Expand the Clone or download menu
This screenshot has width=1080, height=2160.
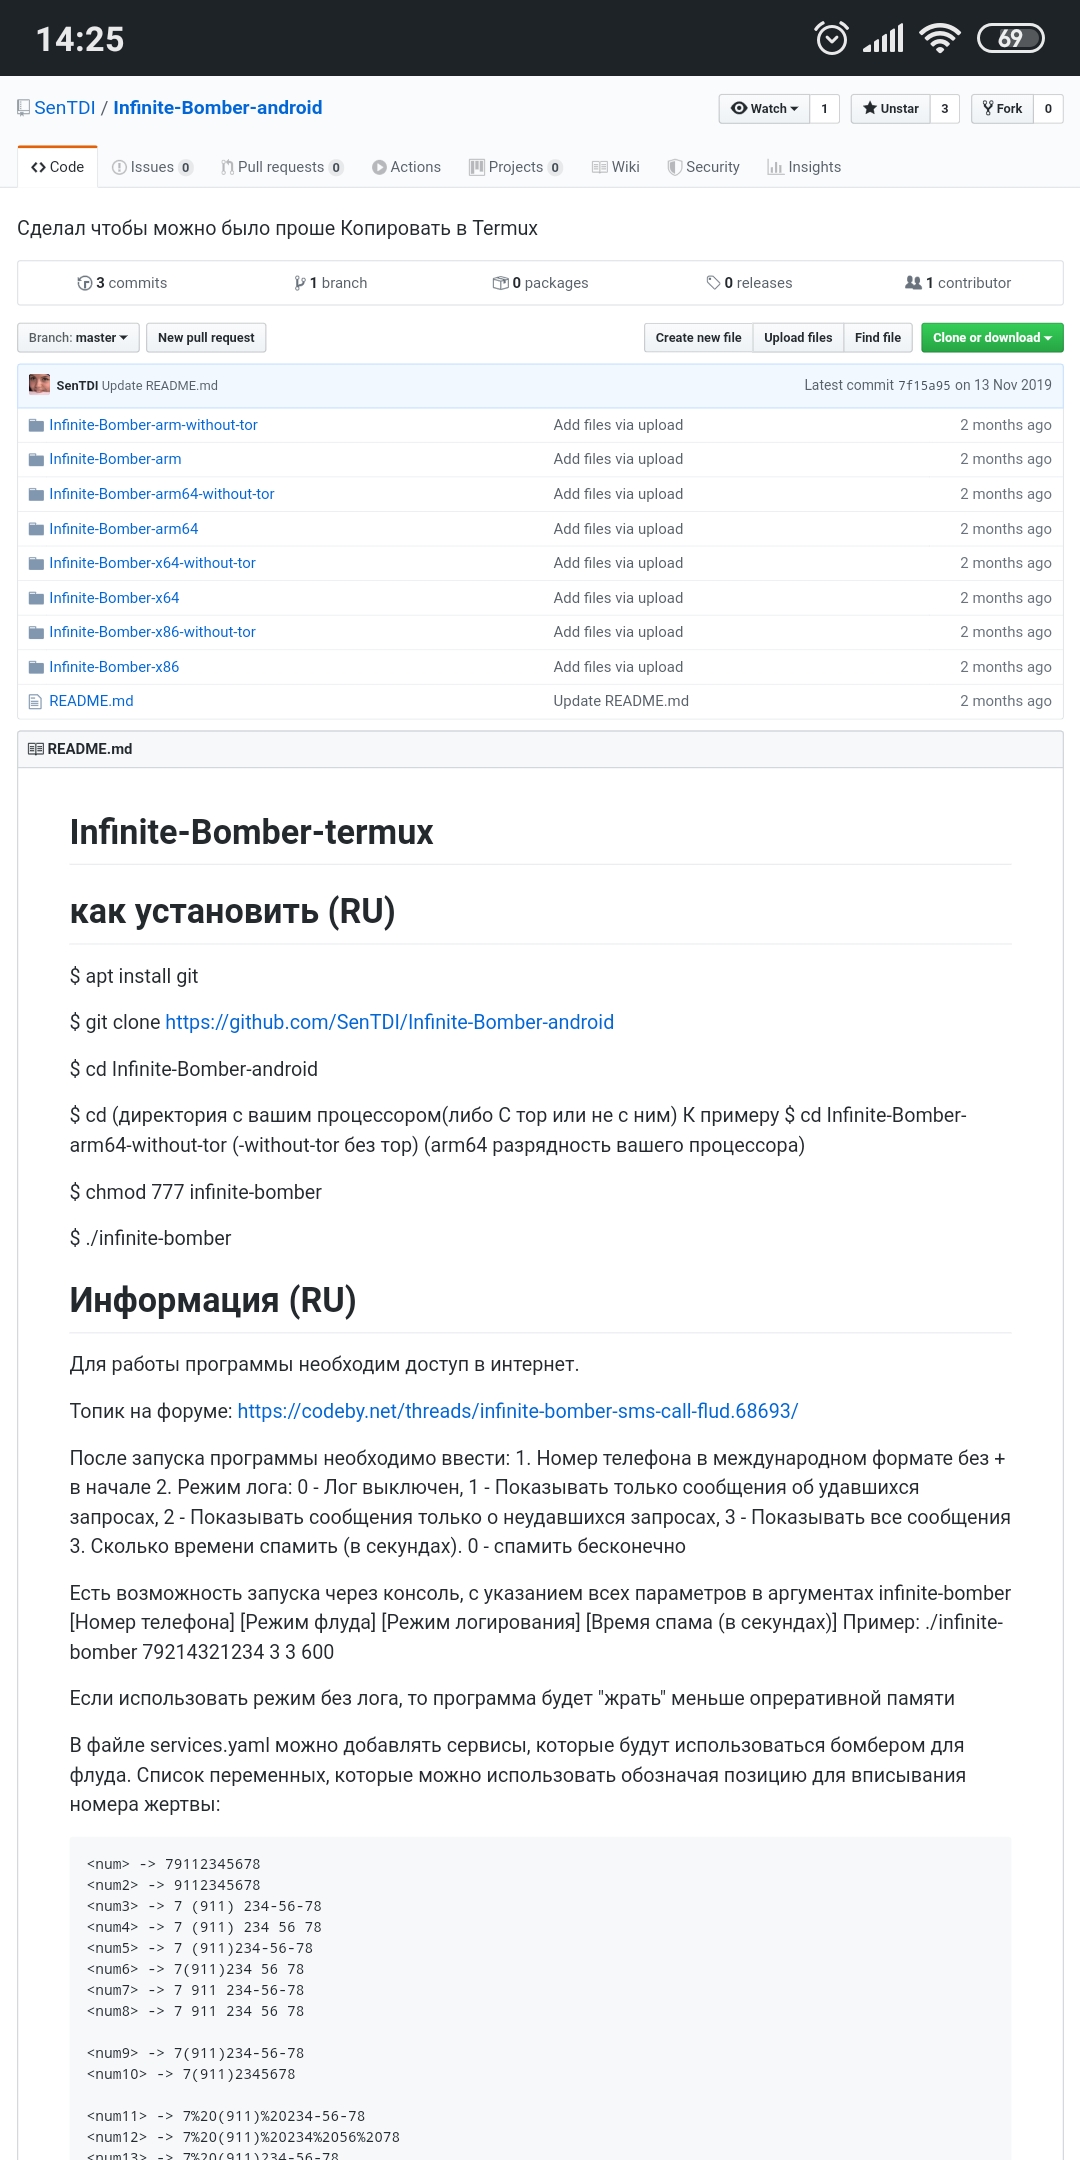click(991, 338)
